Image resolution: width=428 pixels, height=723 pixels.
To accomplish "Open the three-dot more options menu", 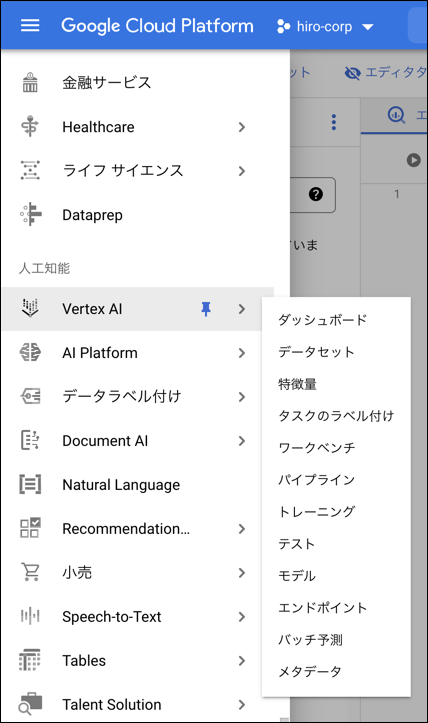I will pyautogui.click(x=334, y=122).
